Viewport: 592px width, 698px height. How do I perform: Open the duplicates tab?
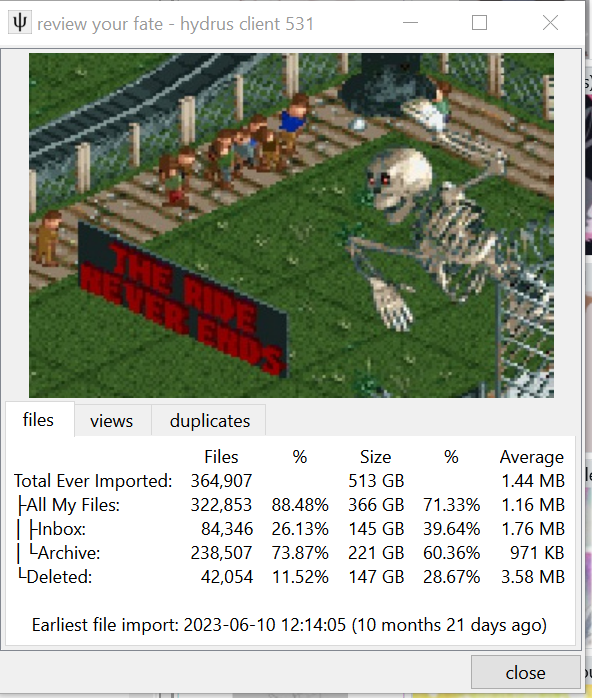tap(210, 421)
